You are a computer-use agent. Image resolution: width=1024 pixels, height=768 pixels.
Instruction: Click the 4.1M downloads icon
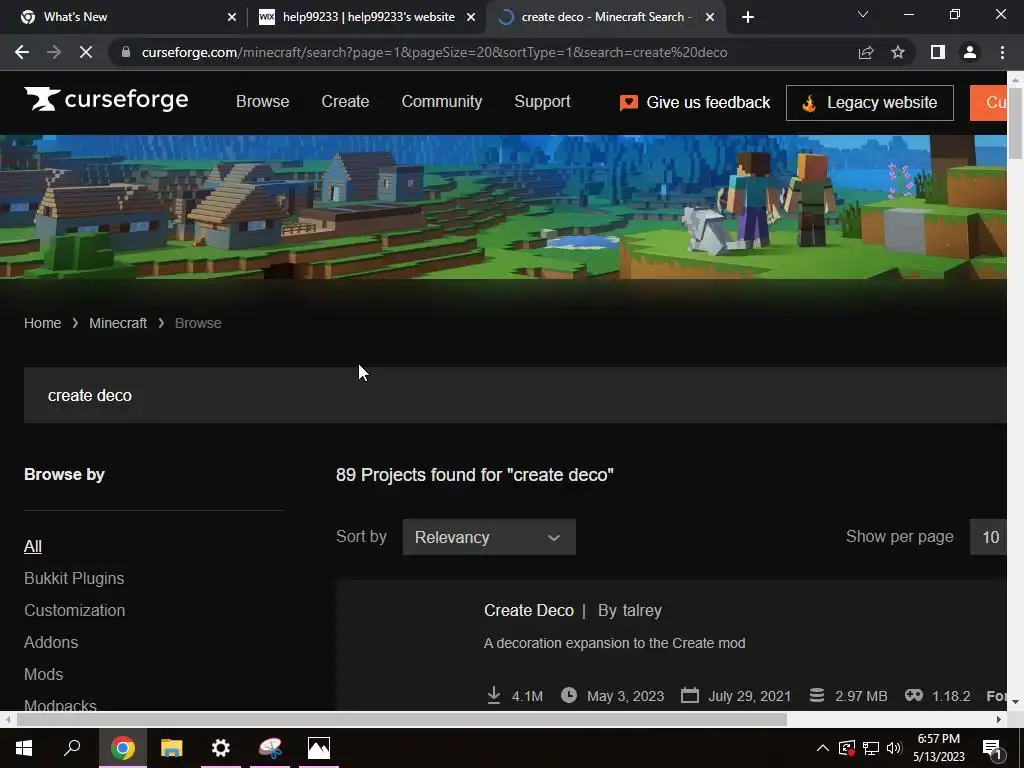click(x=494, y=696)
